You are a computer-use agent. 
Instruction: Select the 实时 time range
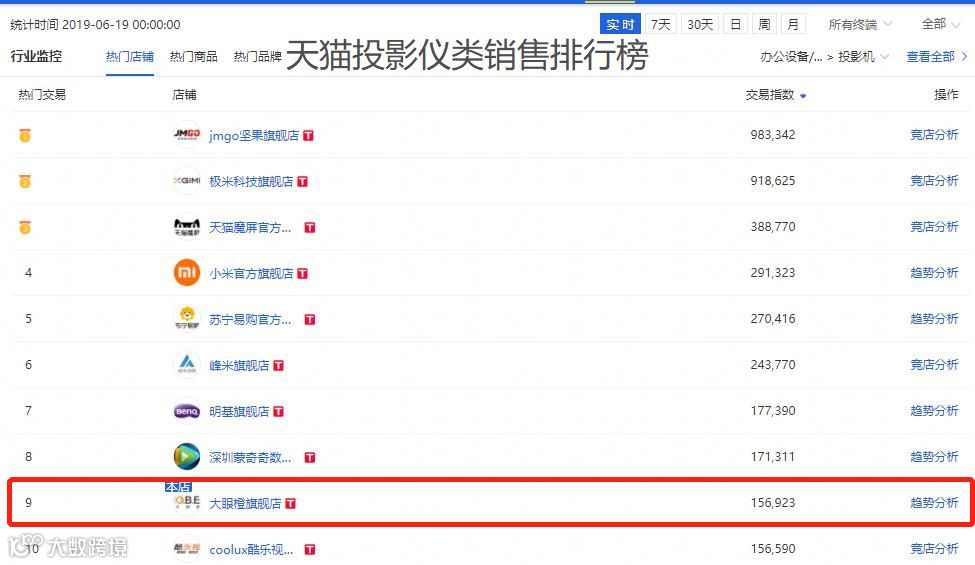620,24
